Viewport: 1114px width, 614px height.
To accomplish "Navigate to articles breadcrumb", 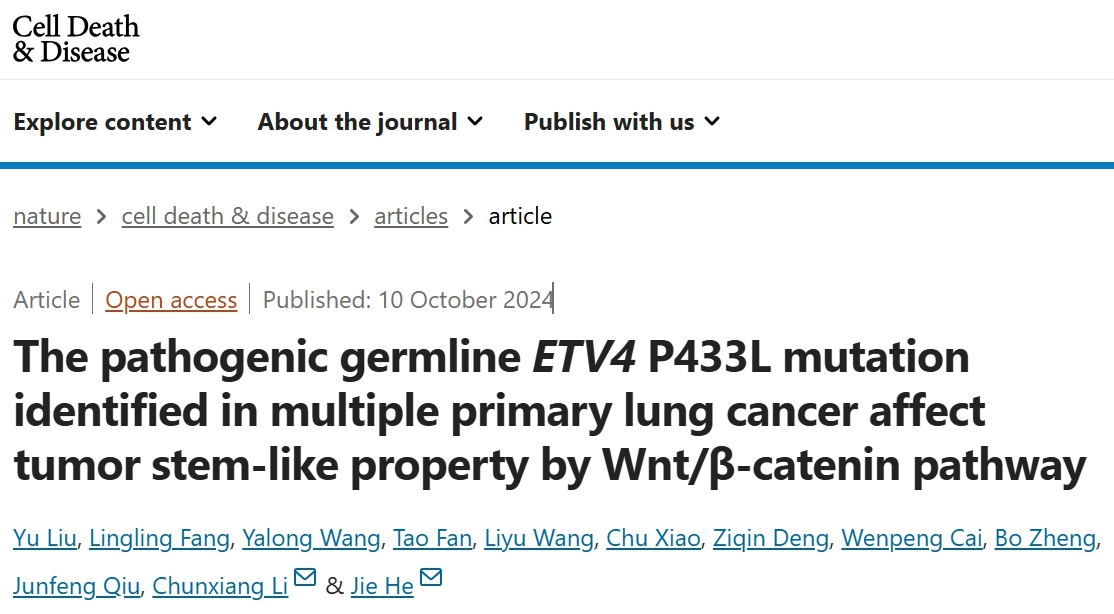I will coord(411,216).
